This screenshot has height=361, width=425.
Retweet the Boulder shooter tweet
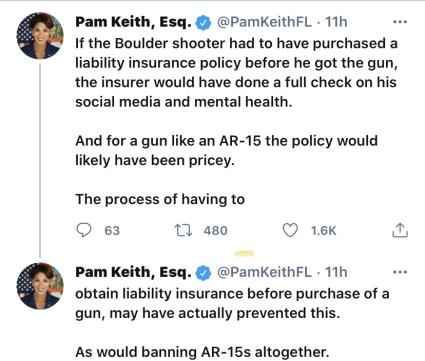pyautogui.click(x=183, y=230)
